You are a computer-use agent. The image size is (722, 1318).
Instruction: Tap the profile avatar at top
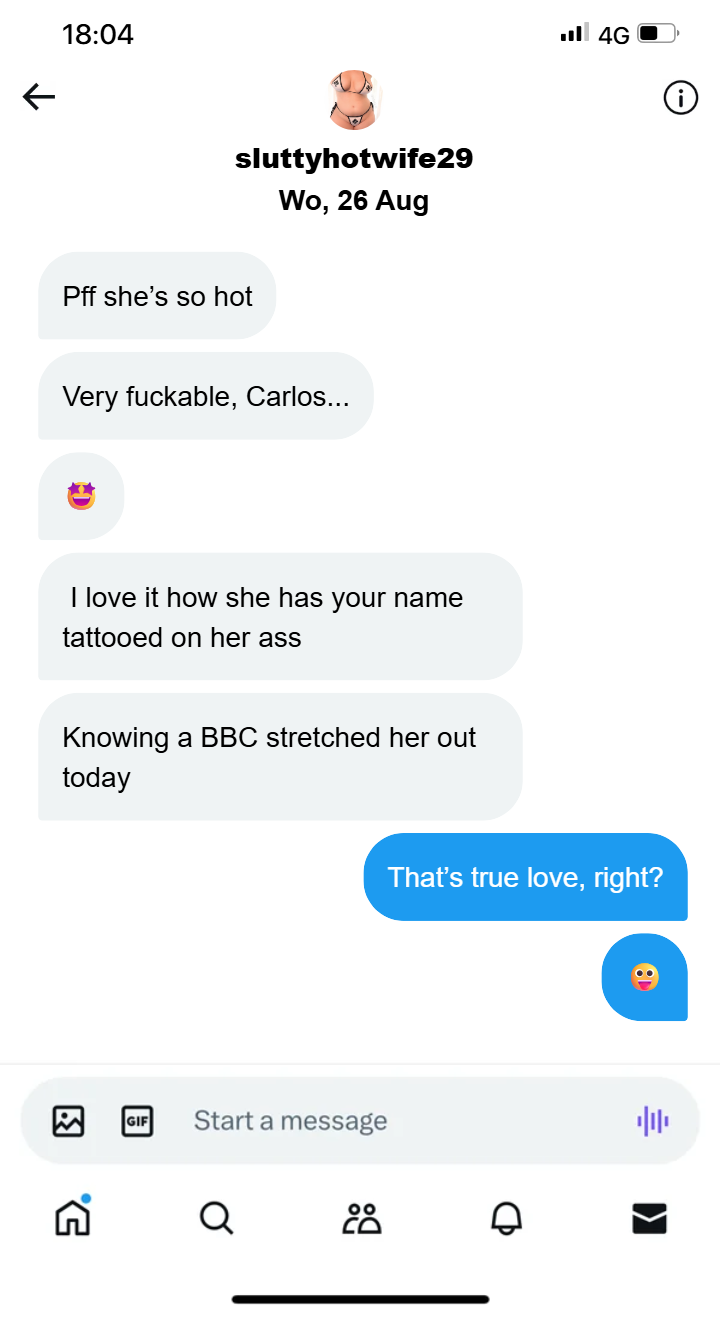point(355,100)
